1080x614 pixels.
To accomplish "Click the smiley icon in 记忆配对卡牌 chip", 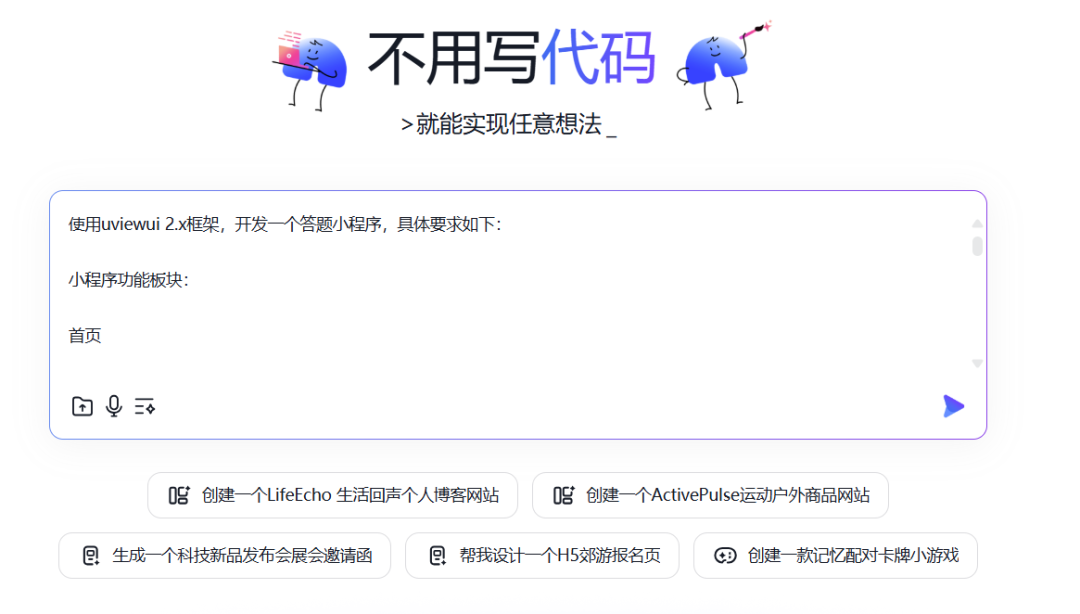I will point(723,555).
